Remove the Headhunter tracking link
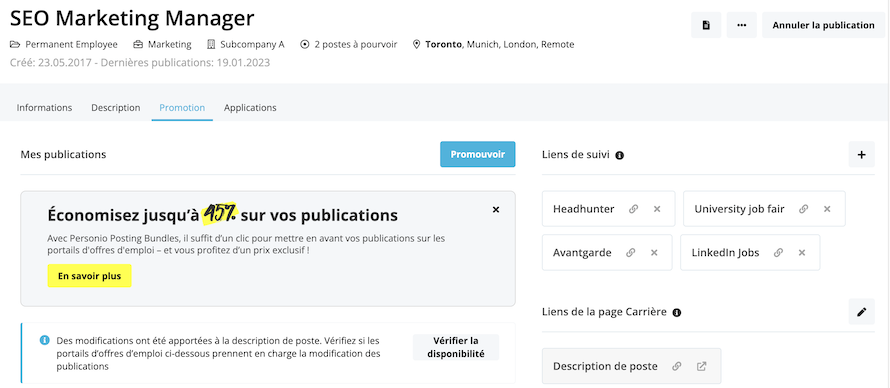The image size is (890, 388). click(x=657, y=209)
